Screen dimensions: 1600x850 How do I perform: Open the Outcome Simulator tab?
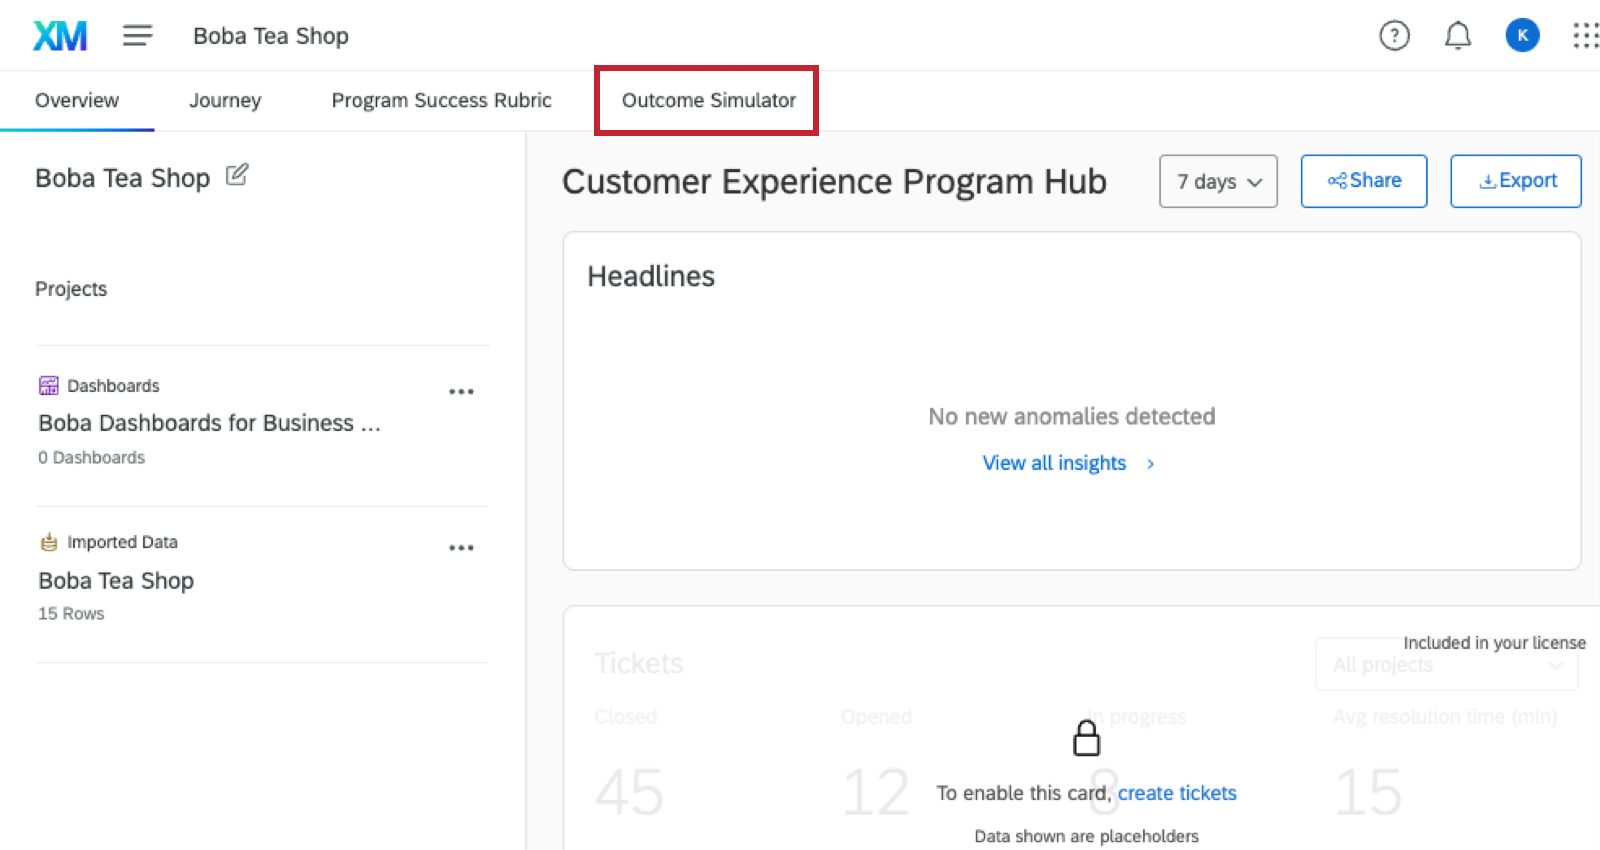click(x=709, y=100)
